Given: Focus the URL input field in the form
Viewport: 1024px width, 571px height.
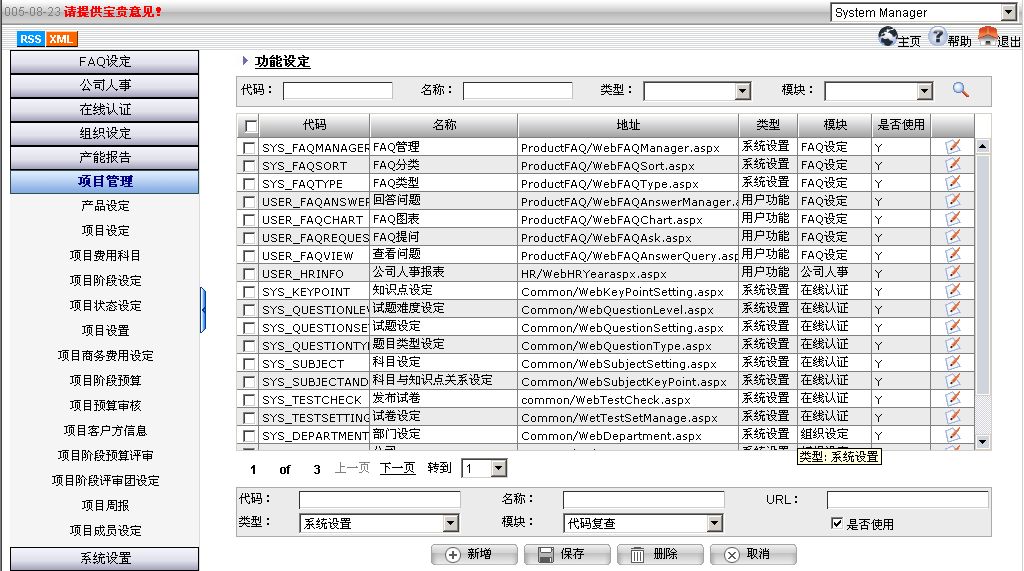Looking at the screenshot, I should (x=907, y=500).
